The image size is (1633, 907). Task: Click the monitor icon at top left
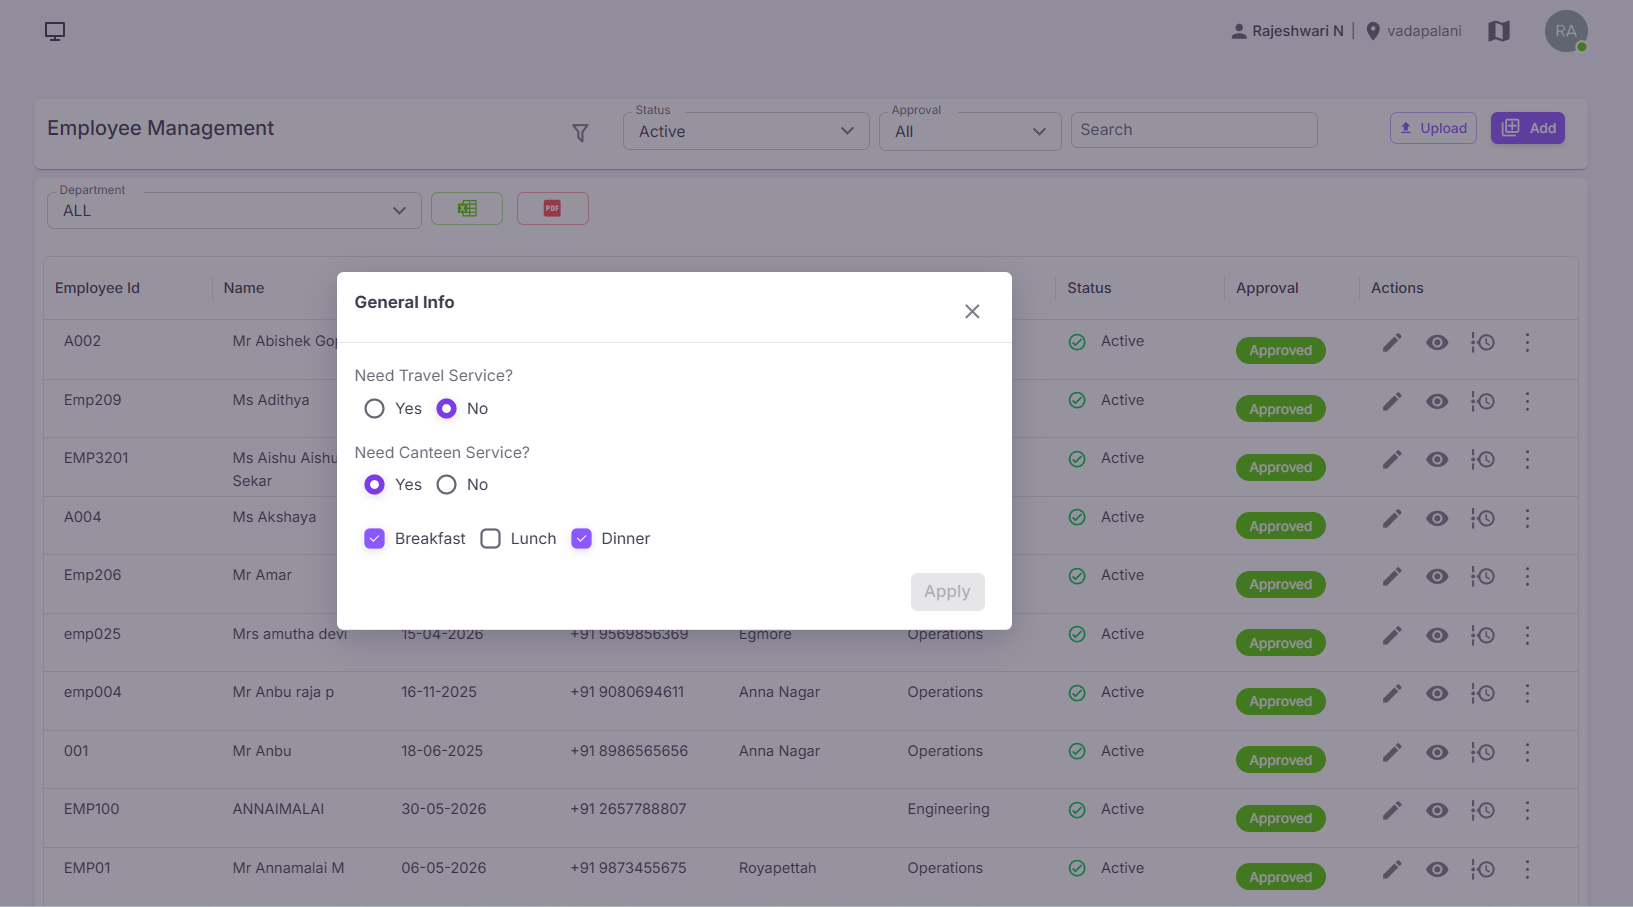(55, 31)
